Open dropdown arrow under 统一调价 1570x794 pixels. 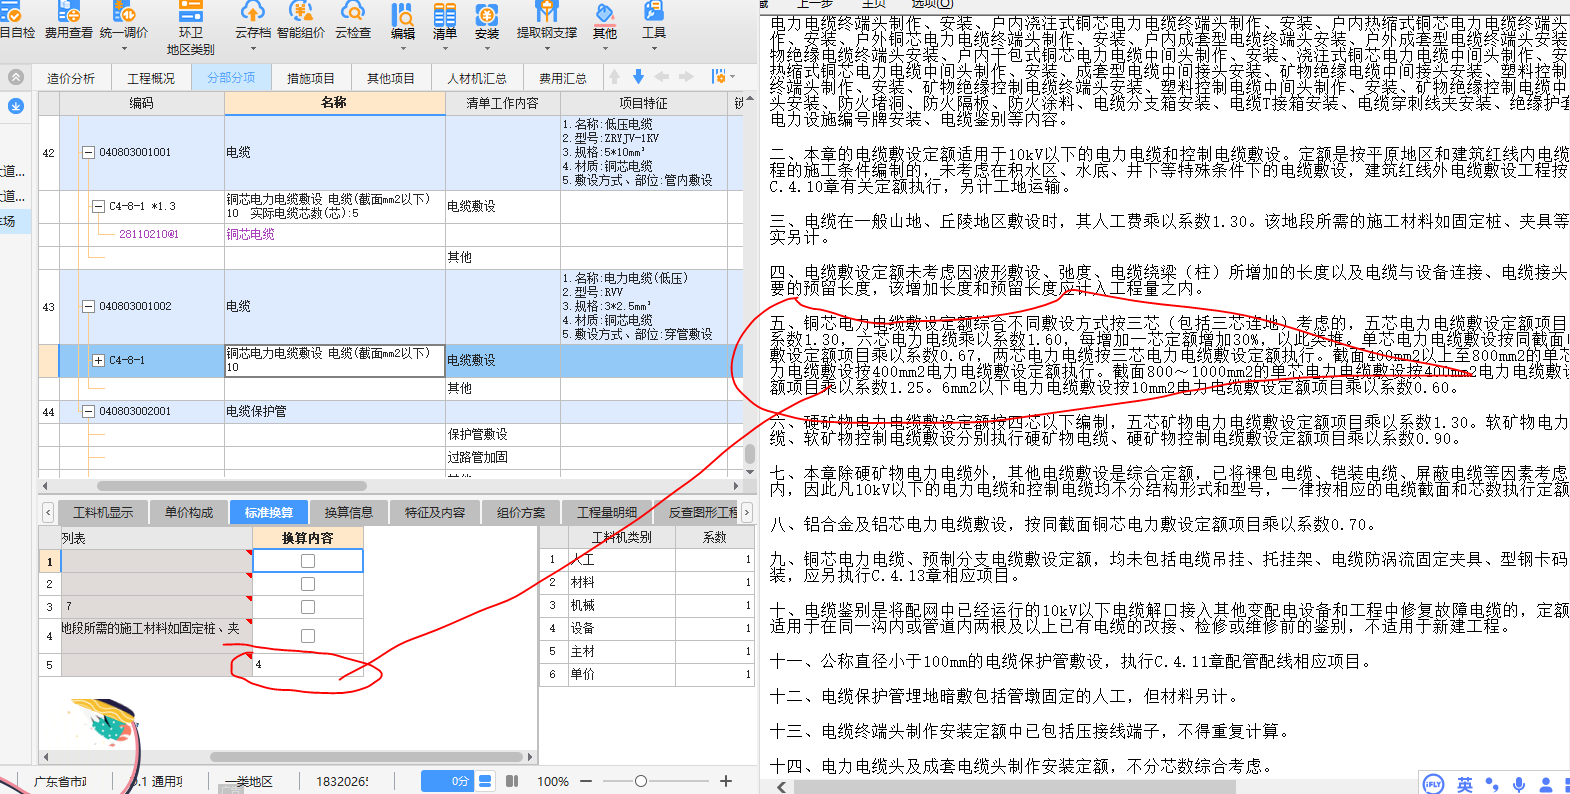[124, 48]
